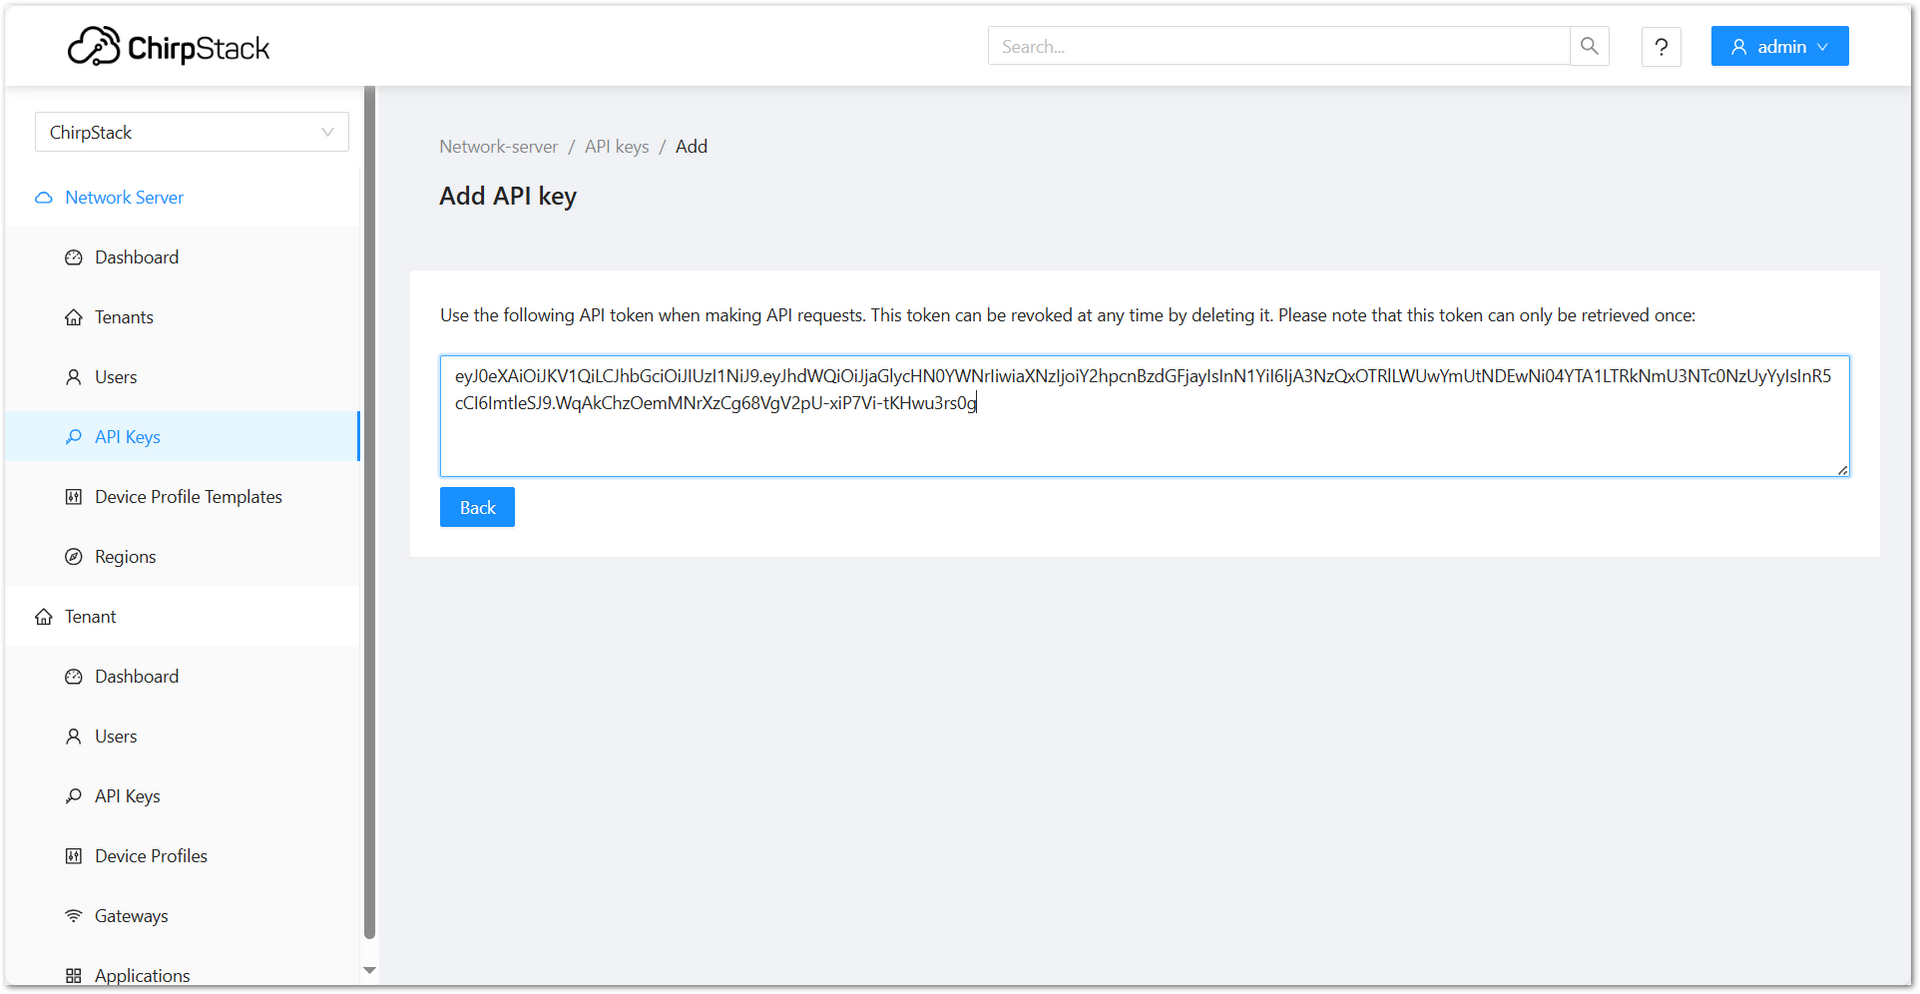
Task: Open the help question mark icon
Action: pos(1661,47)
